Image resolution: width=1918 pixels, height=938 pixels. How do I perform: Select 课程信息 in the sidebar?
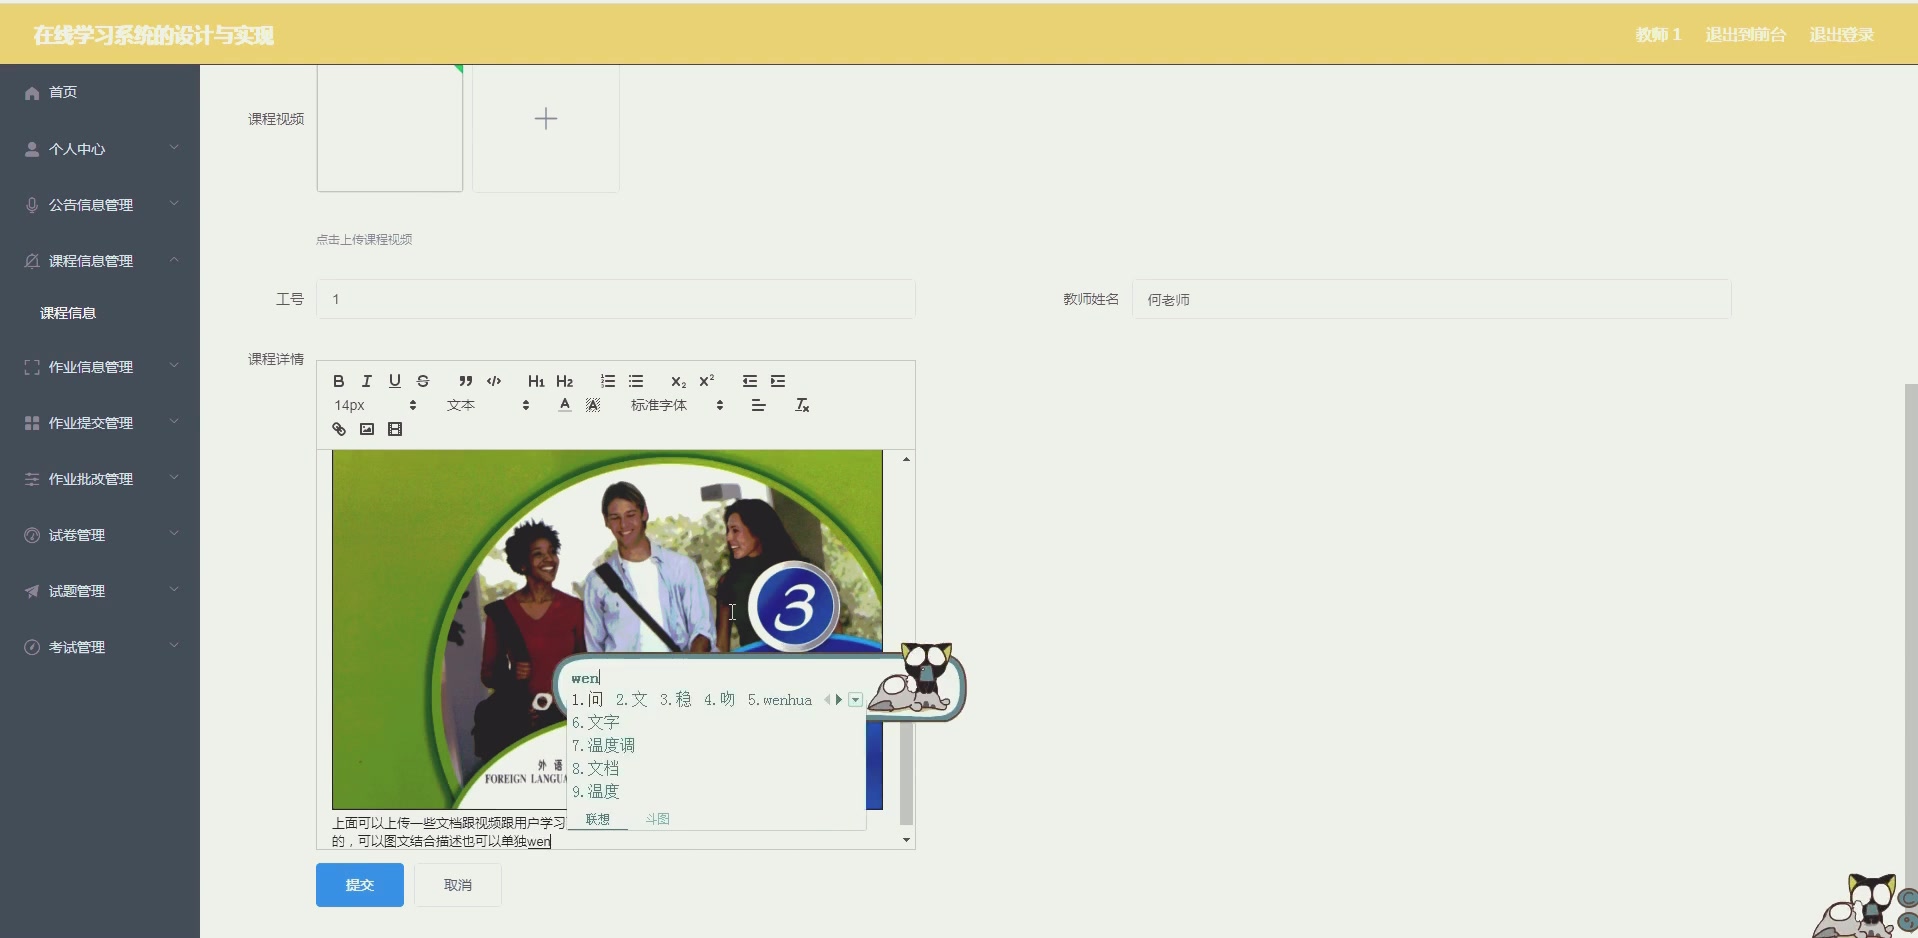(67, 312)
